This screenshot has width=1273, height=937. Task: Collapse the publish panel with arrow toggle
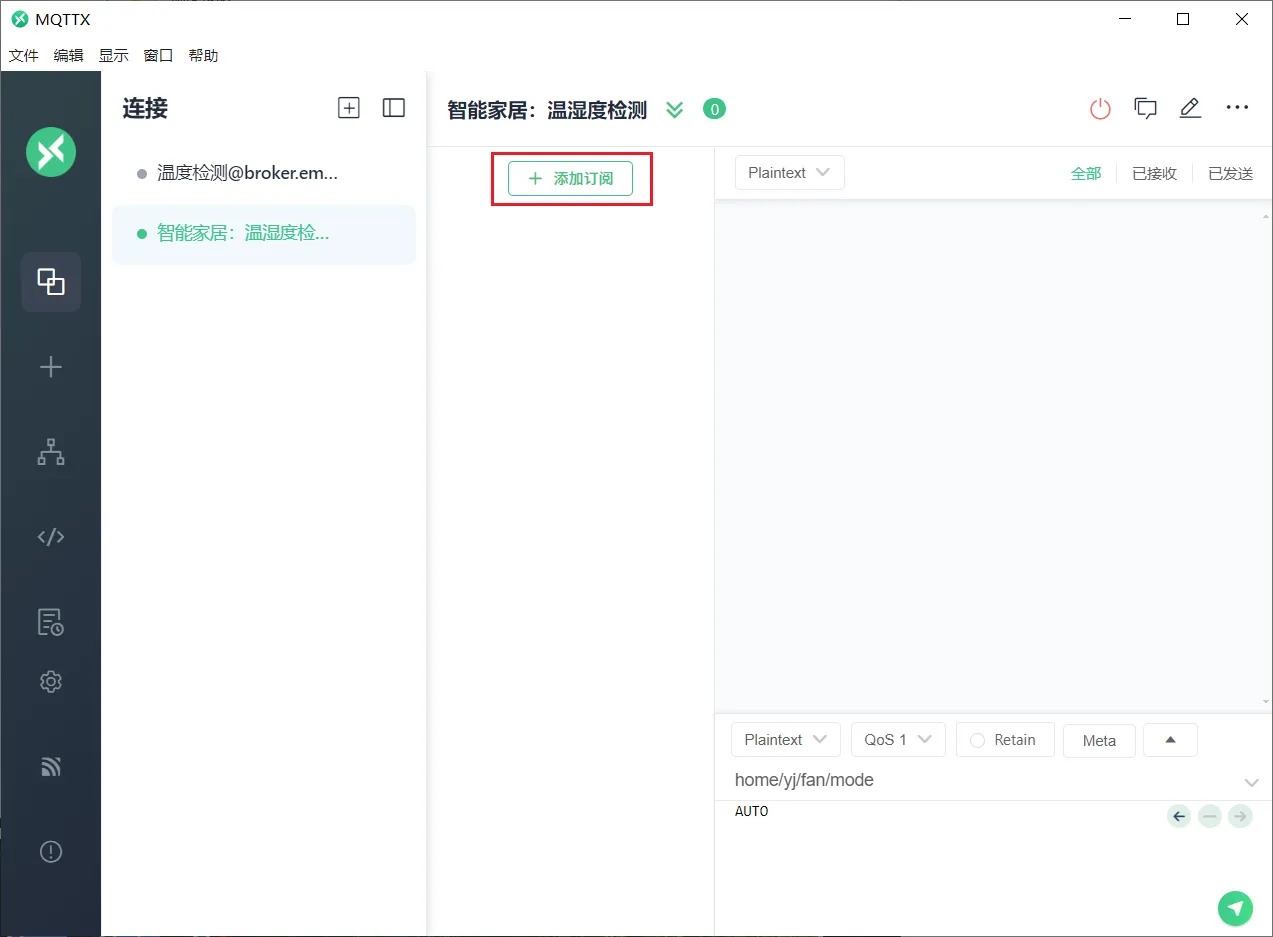(1169, 739)
